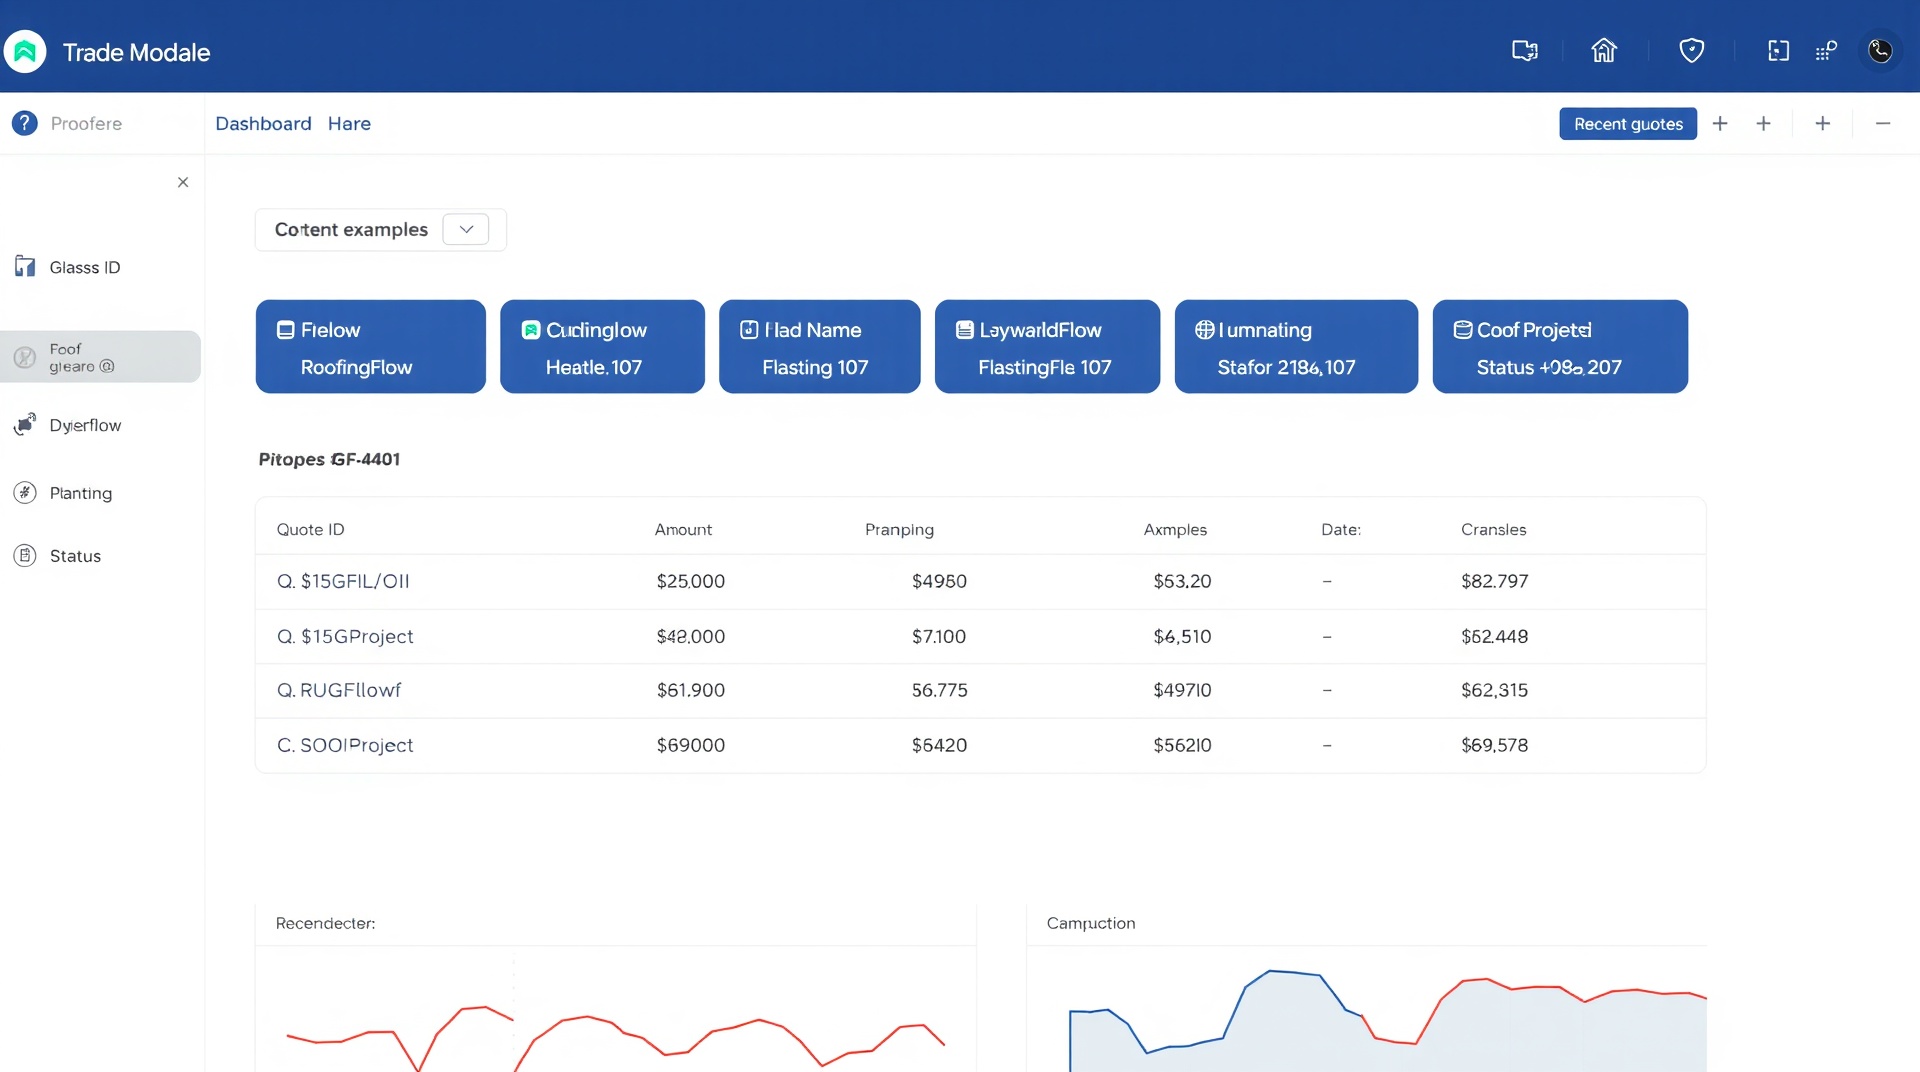Click the LaywarldFlow card icon
The height and width of the screenshot is (1072, 1920).
965,330
